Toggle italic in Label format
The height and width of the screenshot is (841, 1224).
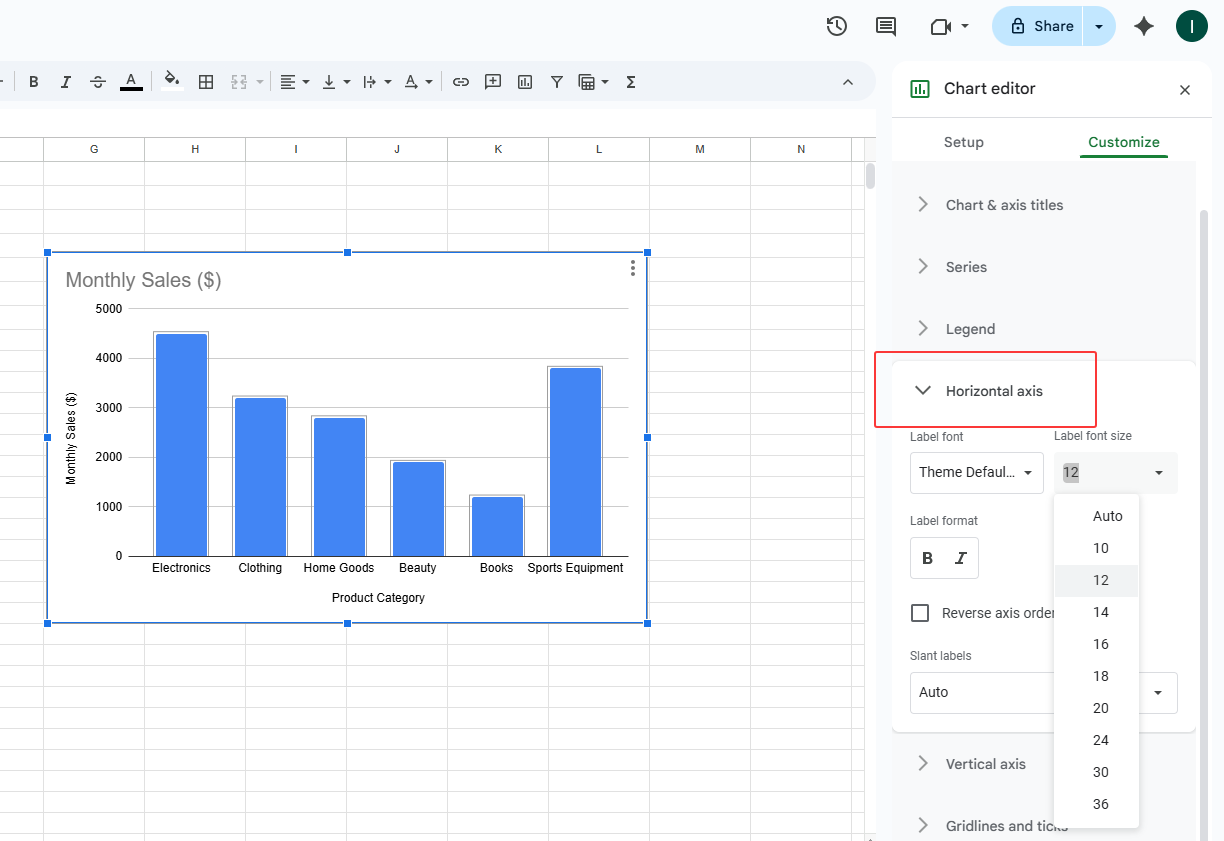pyautogui.click(x=961, y=558)
